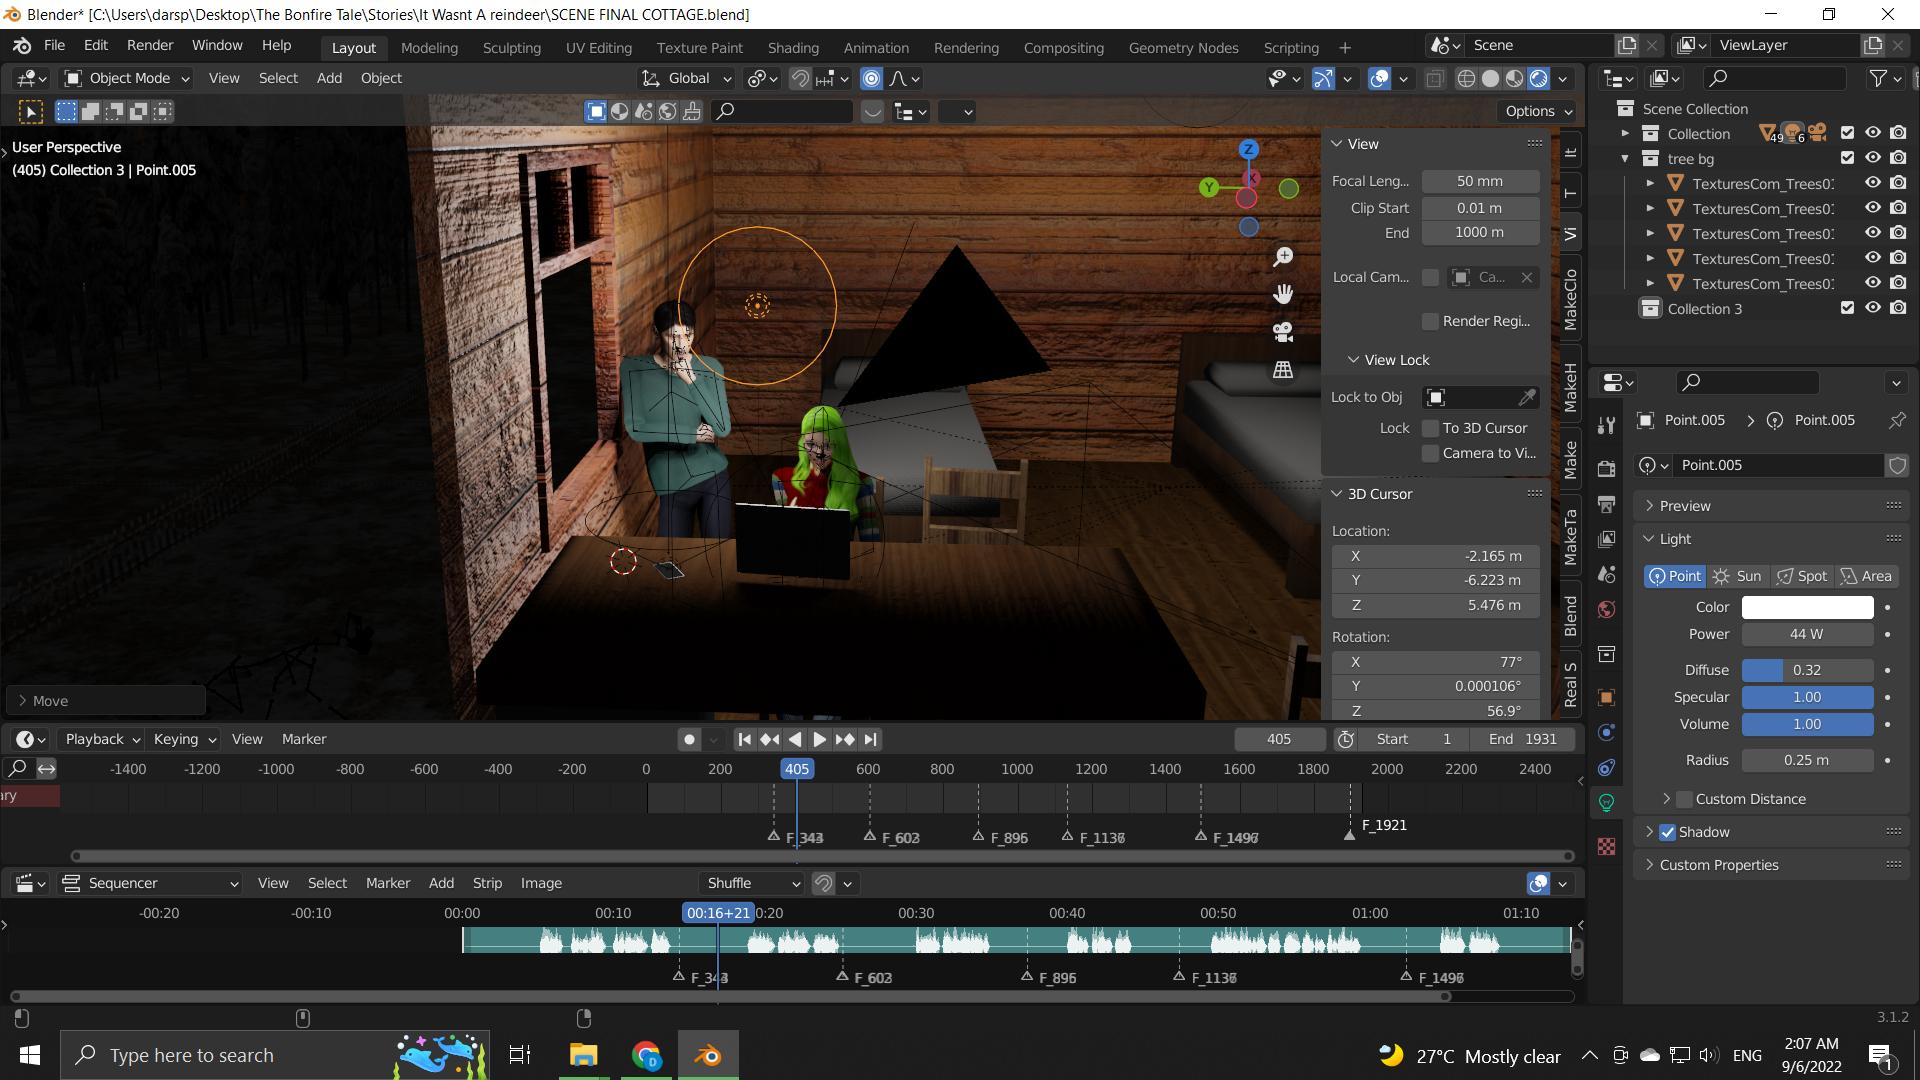Open the View Layer properties tab icon
Viewport: 1920px width, 1080px height.
[x=1606, y=539]
